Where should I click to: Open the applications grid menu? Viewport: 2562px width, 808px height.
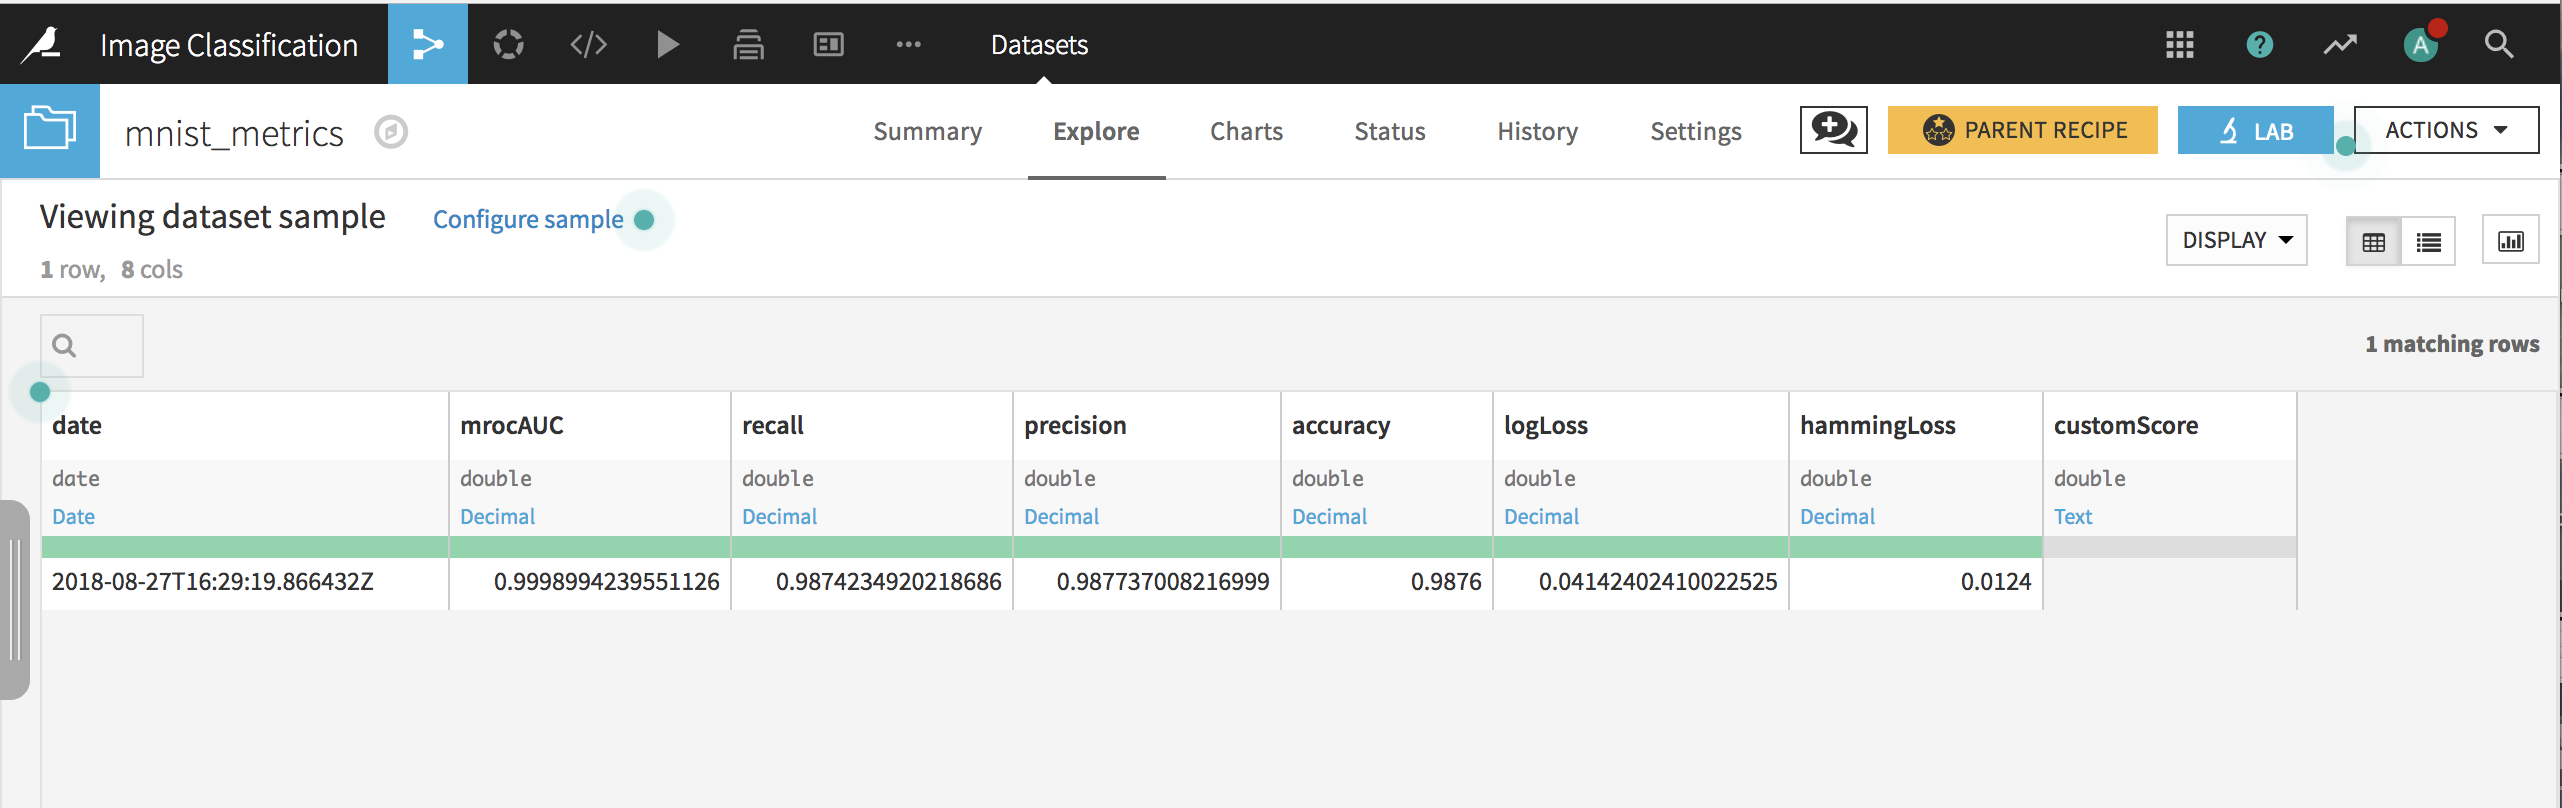[2179, 44]
